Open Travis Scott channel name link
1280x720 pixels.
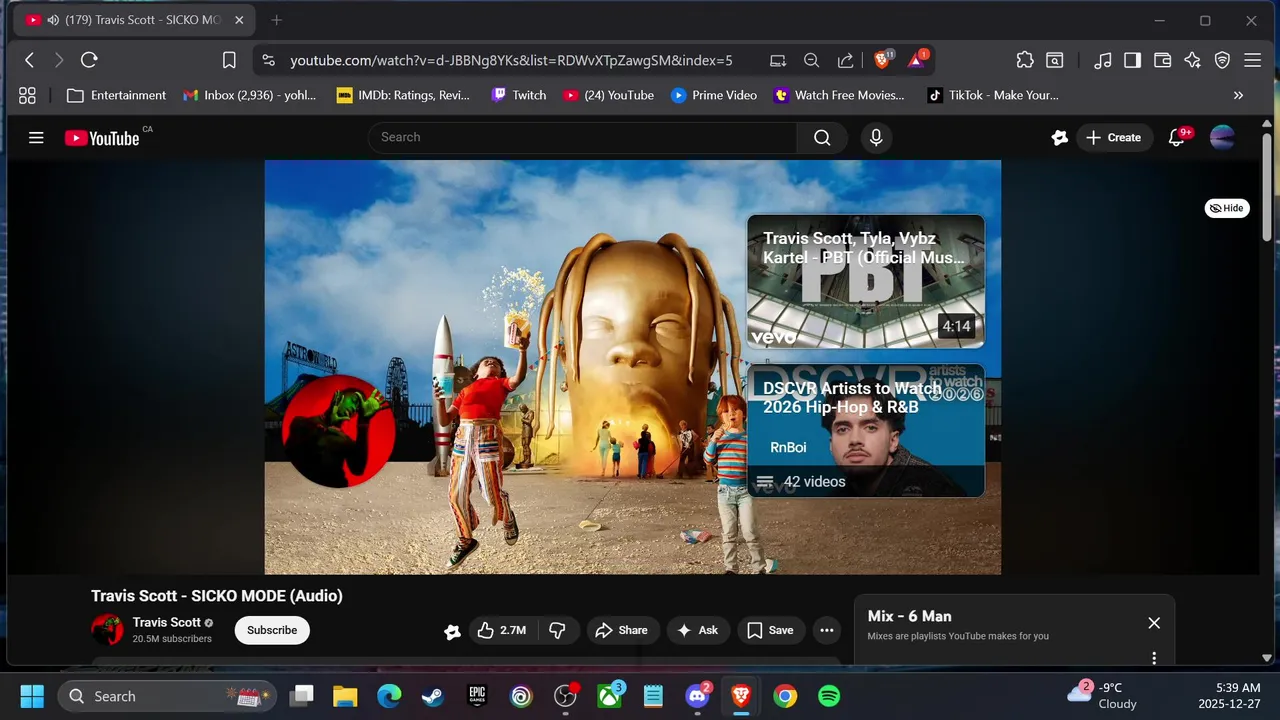167,622
